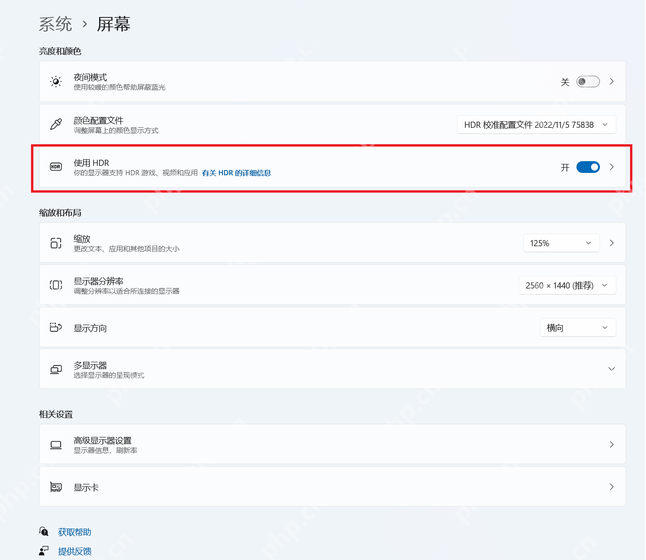This screenshot has width=646, height=560.
Task: Click the HDR badge icon
Action: click(x=56, y=167)
